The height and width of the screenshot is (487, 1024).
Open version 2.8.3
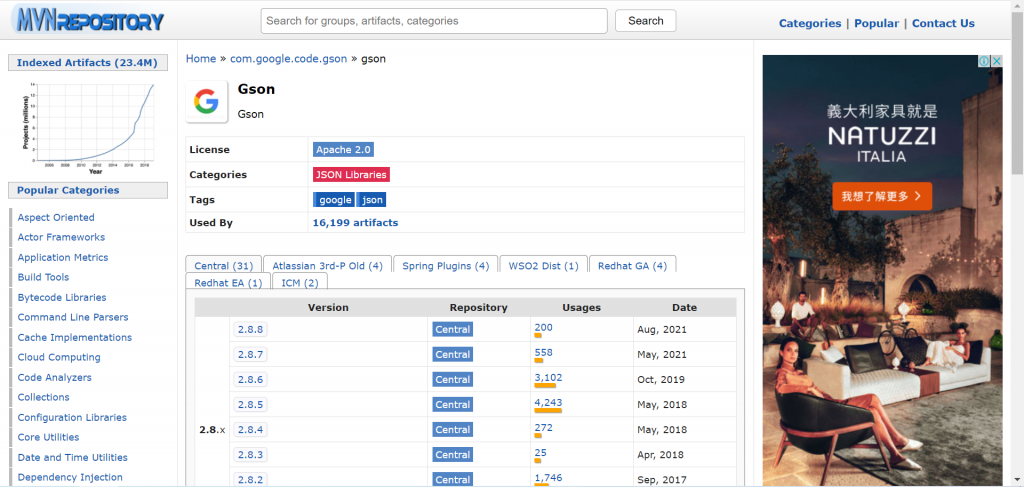click(x=250, y=455)
